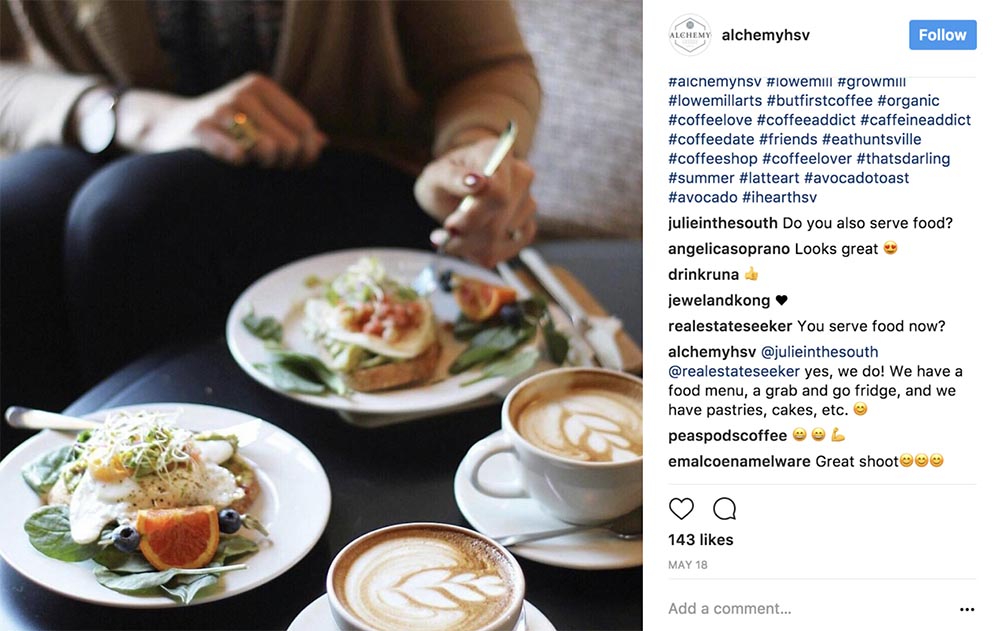View the 143 likes list
This screenshot has width=1000, height=631.
click(700, 540)
